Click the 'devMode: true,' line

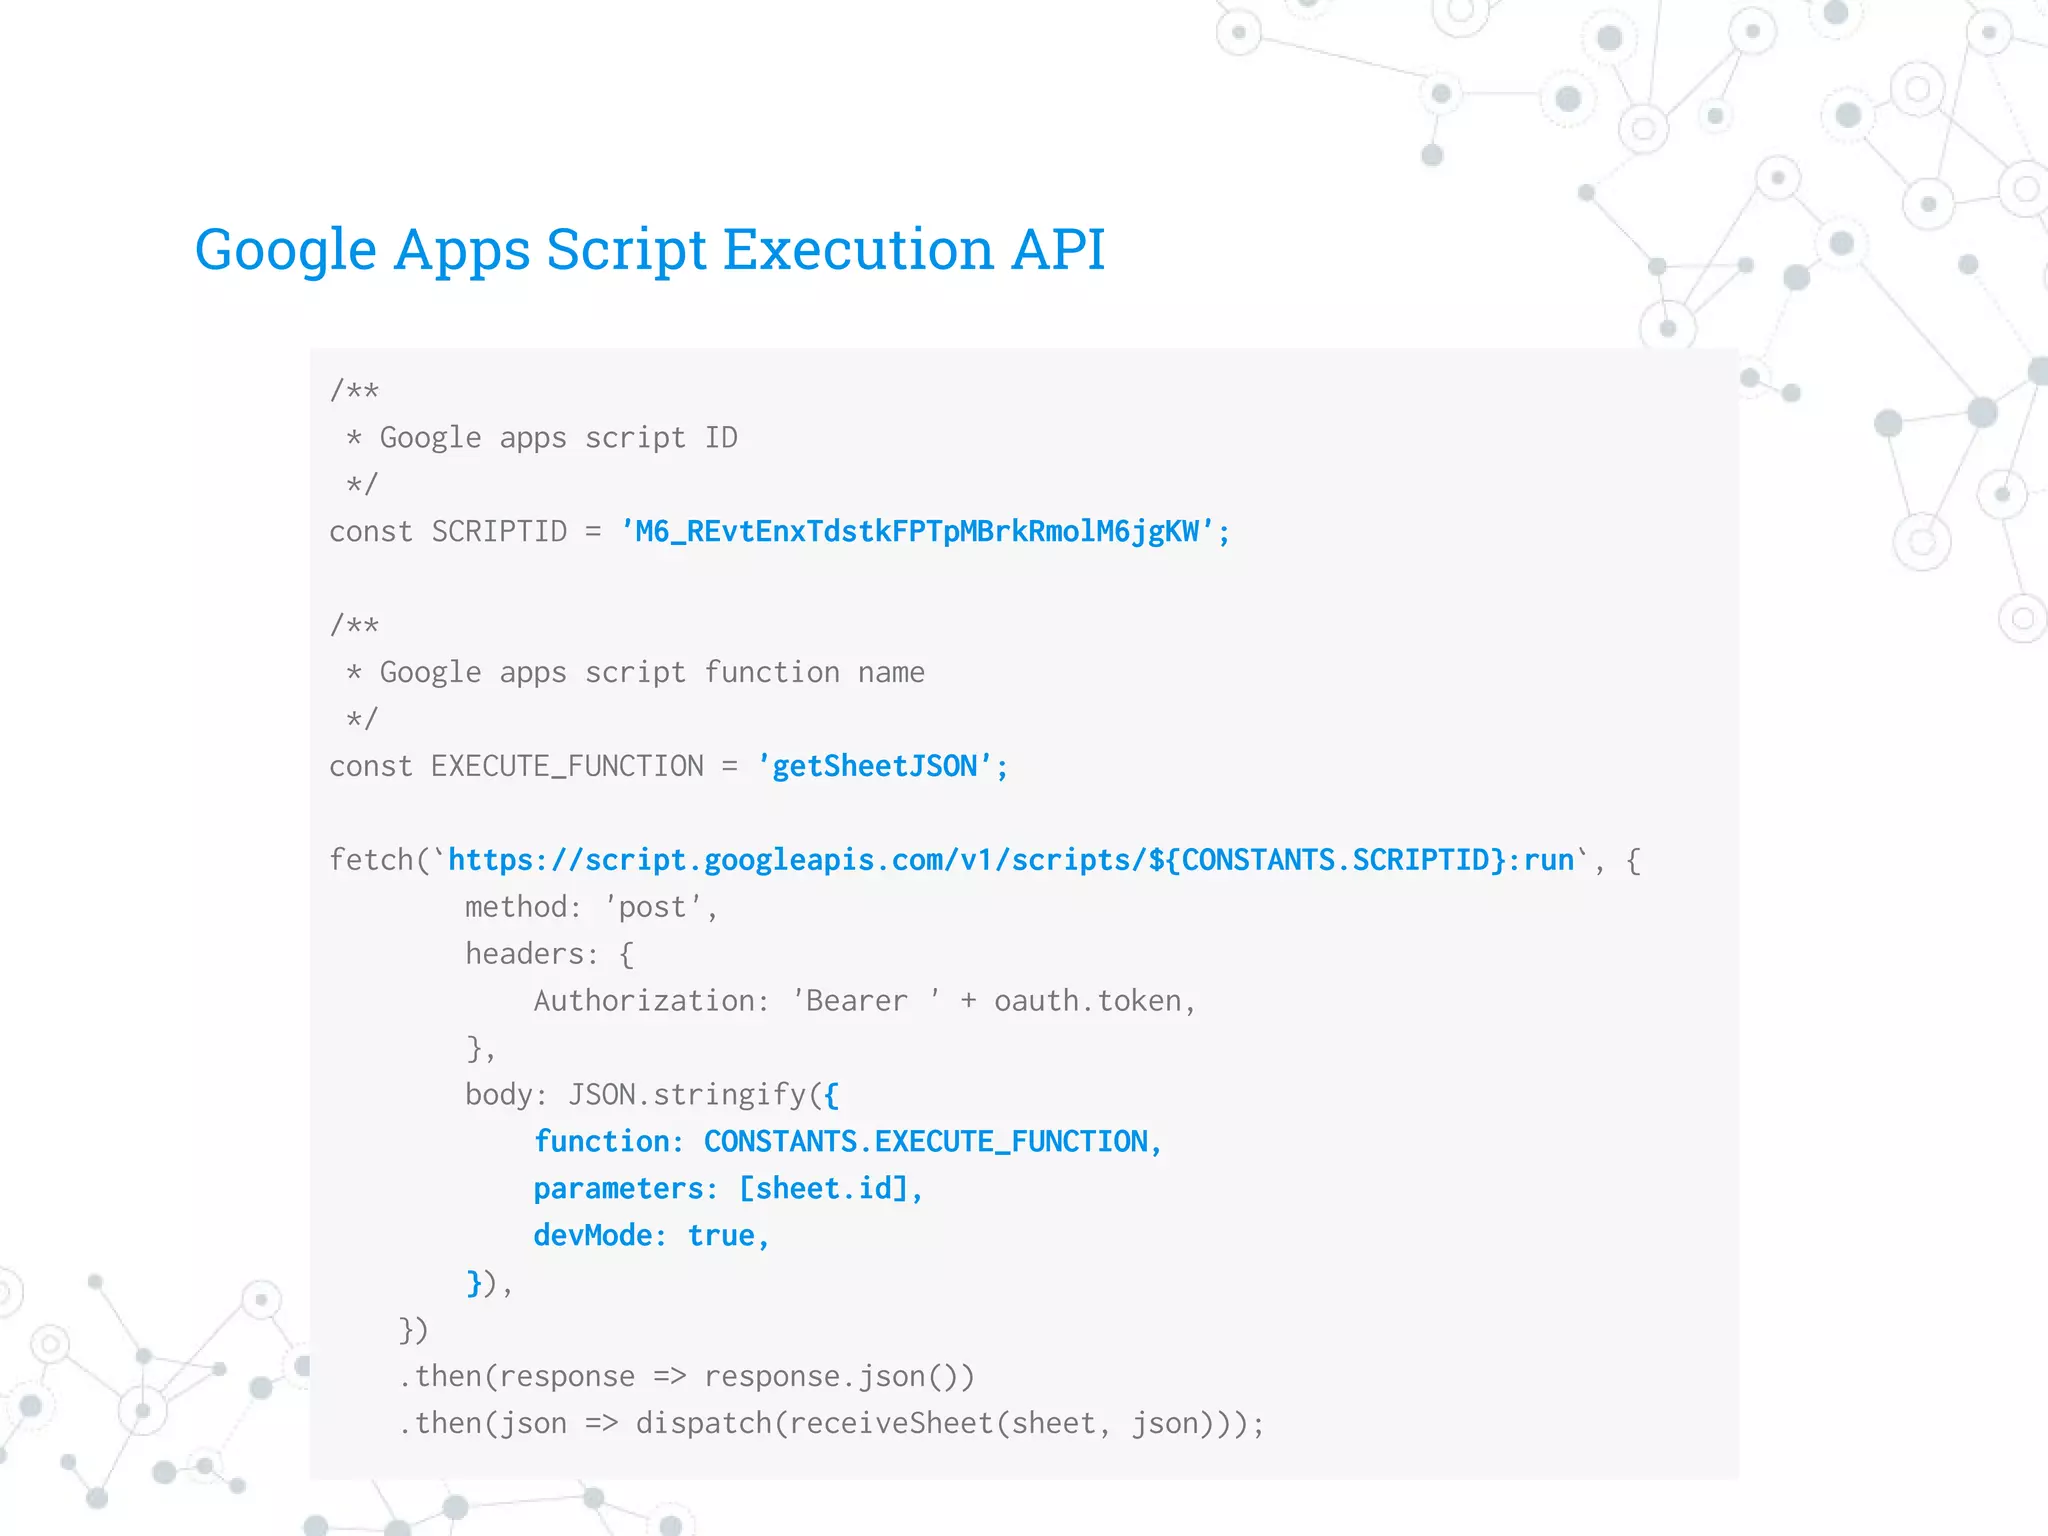click(651, 1236)
